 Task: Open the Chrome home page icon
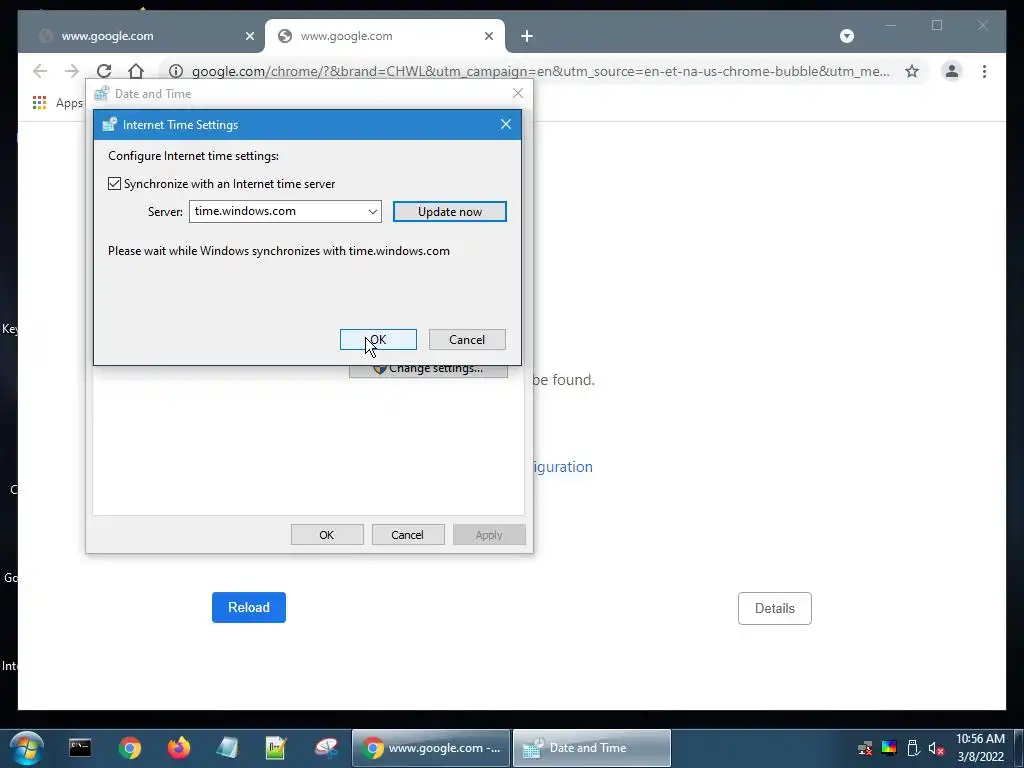click(x=136, y=71)
